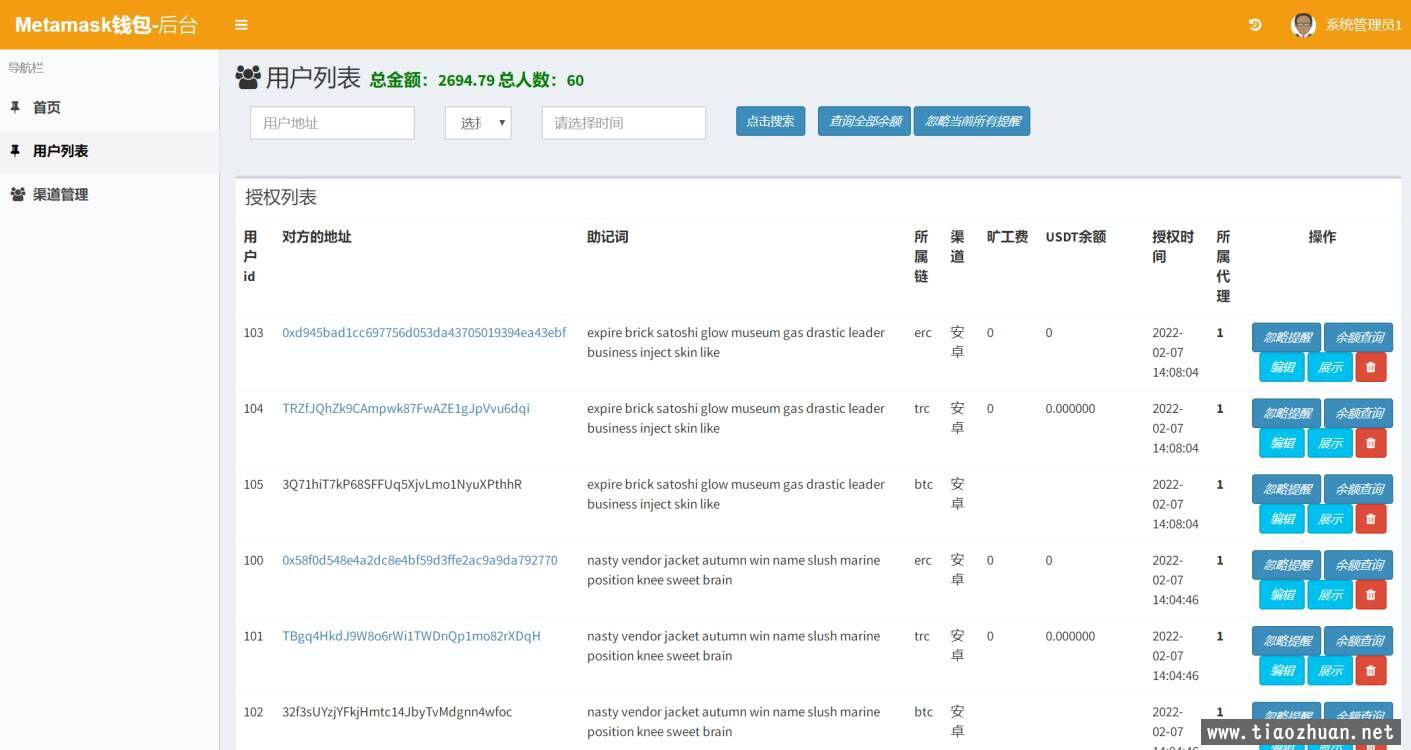
Task: Delete user row 104 with trash icon
Action: tap(1370, 443)
